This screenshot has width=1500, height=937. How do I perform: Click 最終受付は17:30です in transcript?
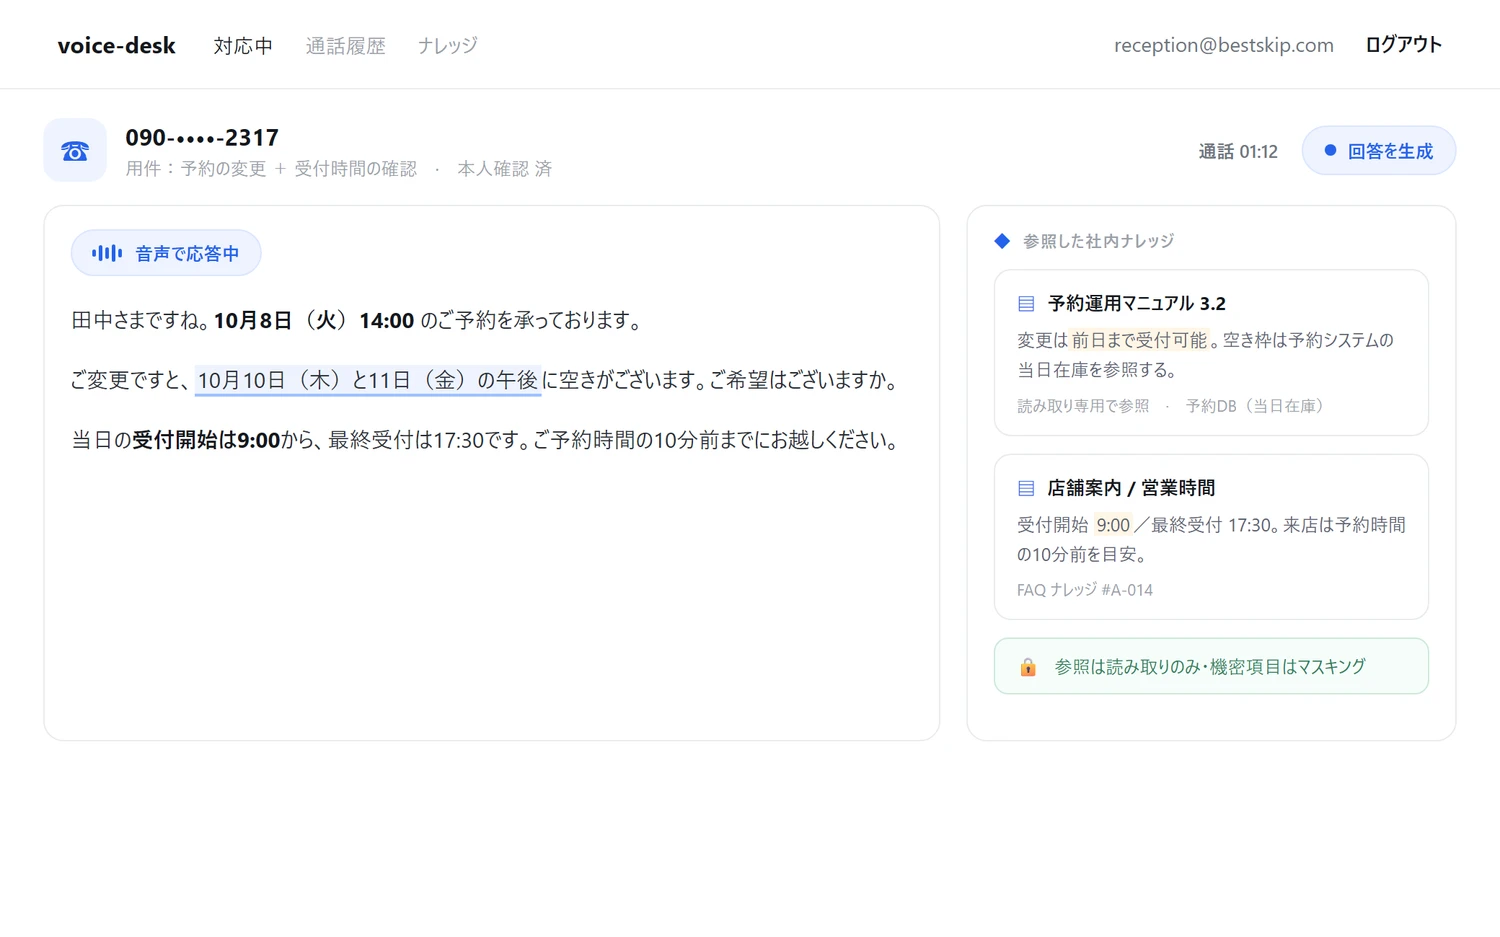click(428, 440)
